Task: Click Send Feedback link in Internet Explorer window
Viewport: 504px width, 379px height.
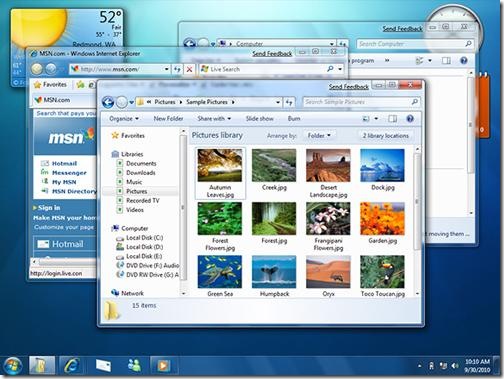Action: click(272, 54)
